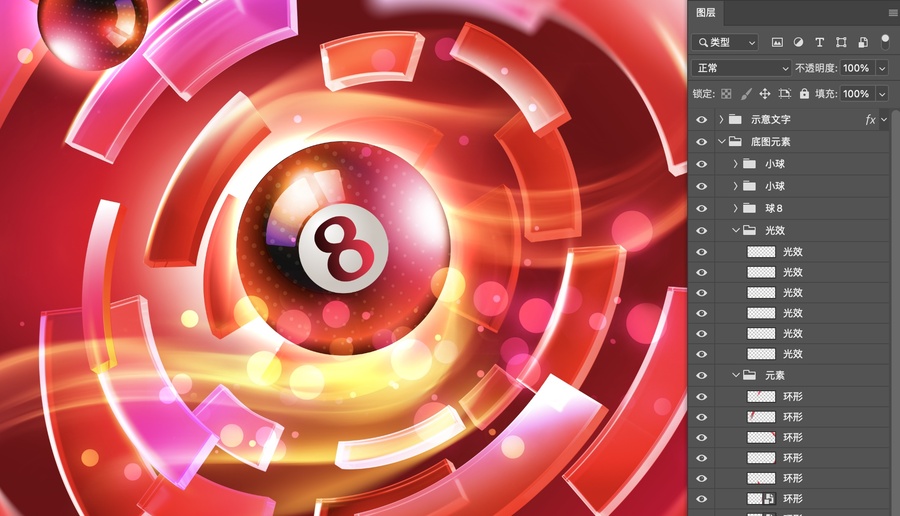The width and height of the screenshot is (900, 516).
Task: Click the 元素 group folder icon
Action: point(749,375)
